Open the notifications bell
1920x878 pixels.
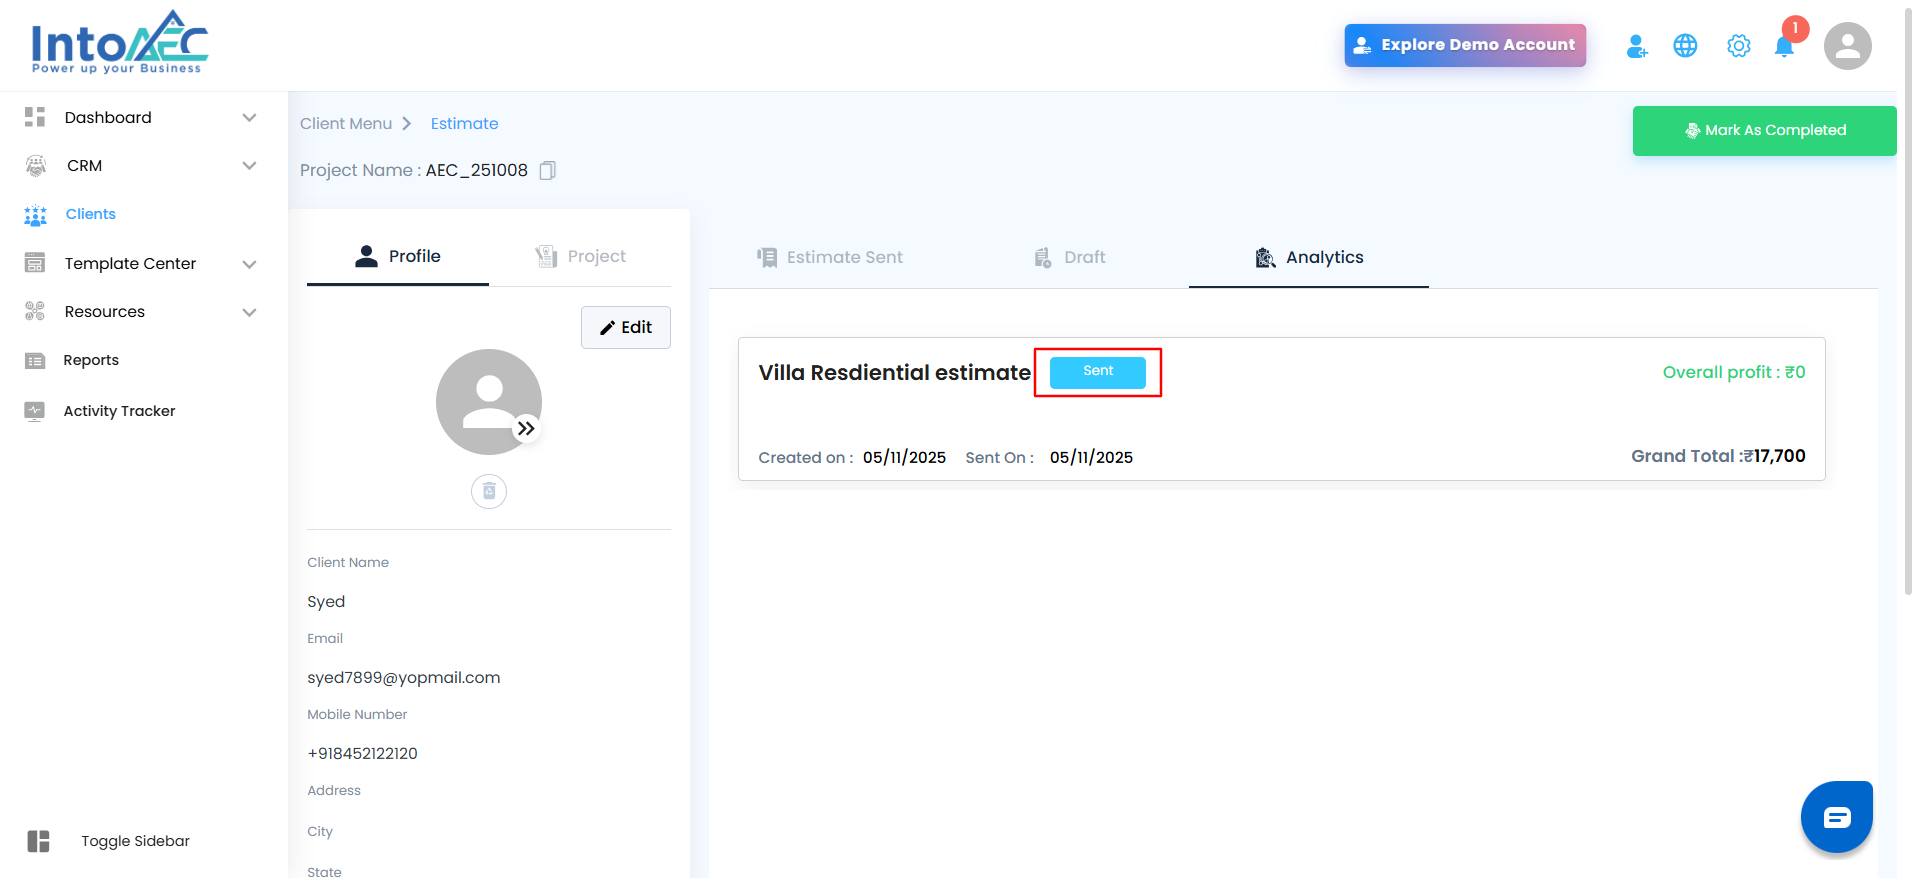tap(1784, 47)
